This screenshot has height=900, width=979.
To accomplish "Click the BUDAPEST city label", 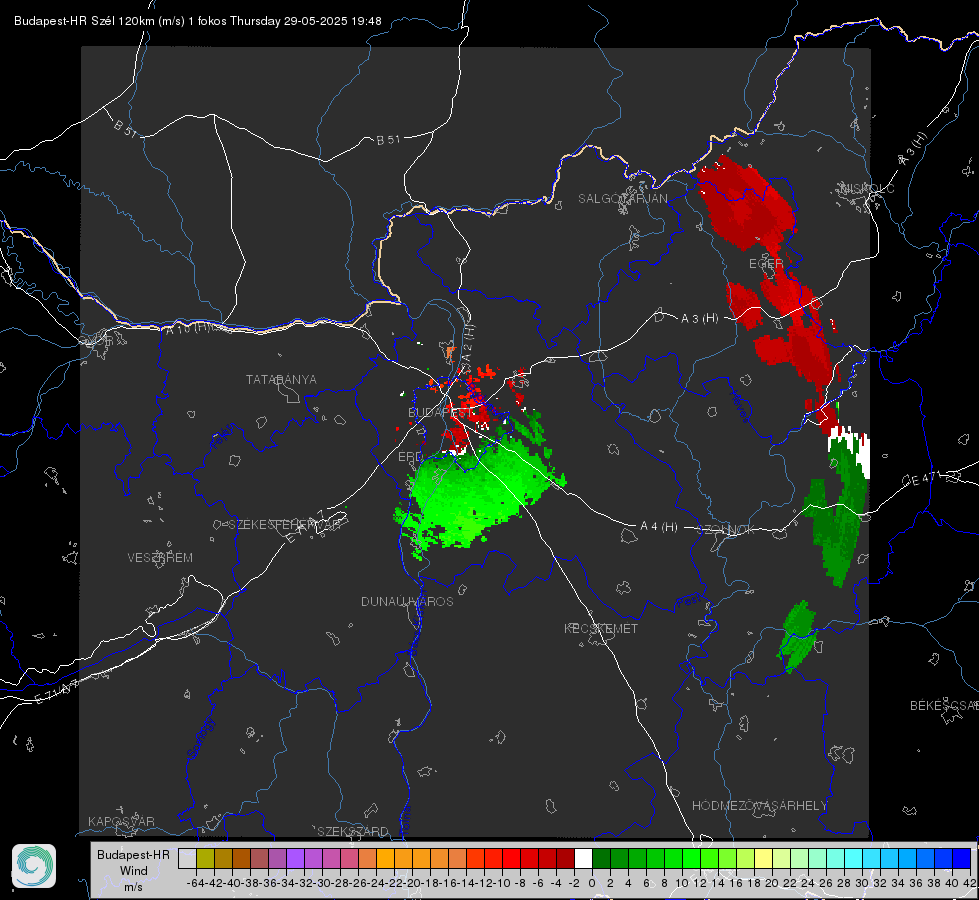I will pyautogui.click(x=441, y=412).
